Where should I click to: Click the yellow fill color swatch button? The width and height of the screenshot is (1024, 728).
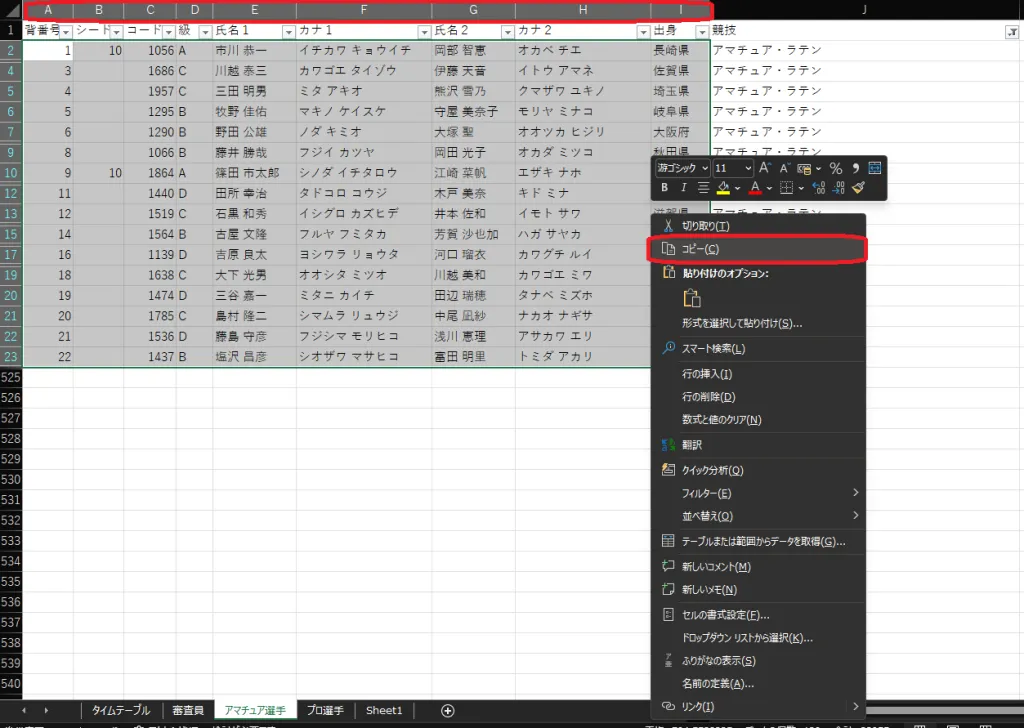click(x=723, y=188)
